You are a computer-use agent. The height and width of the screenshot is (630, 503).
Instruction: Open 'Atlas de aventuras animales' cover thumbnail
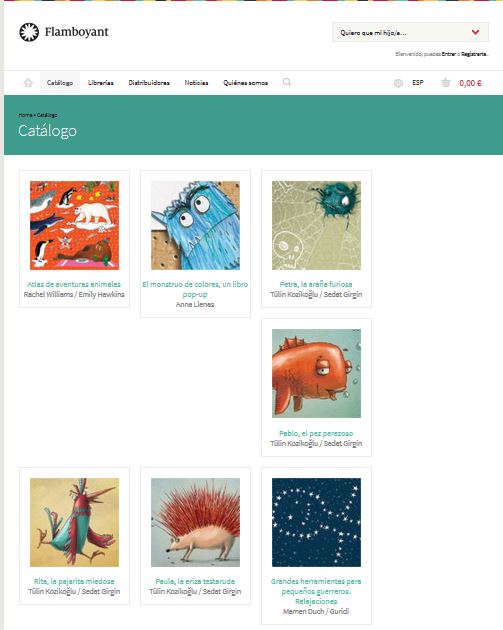[x=74, y=225]
